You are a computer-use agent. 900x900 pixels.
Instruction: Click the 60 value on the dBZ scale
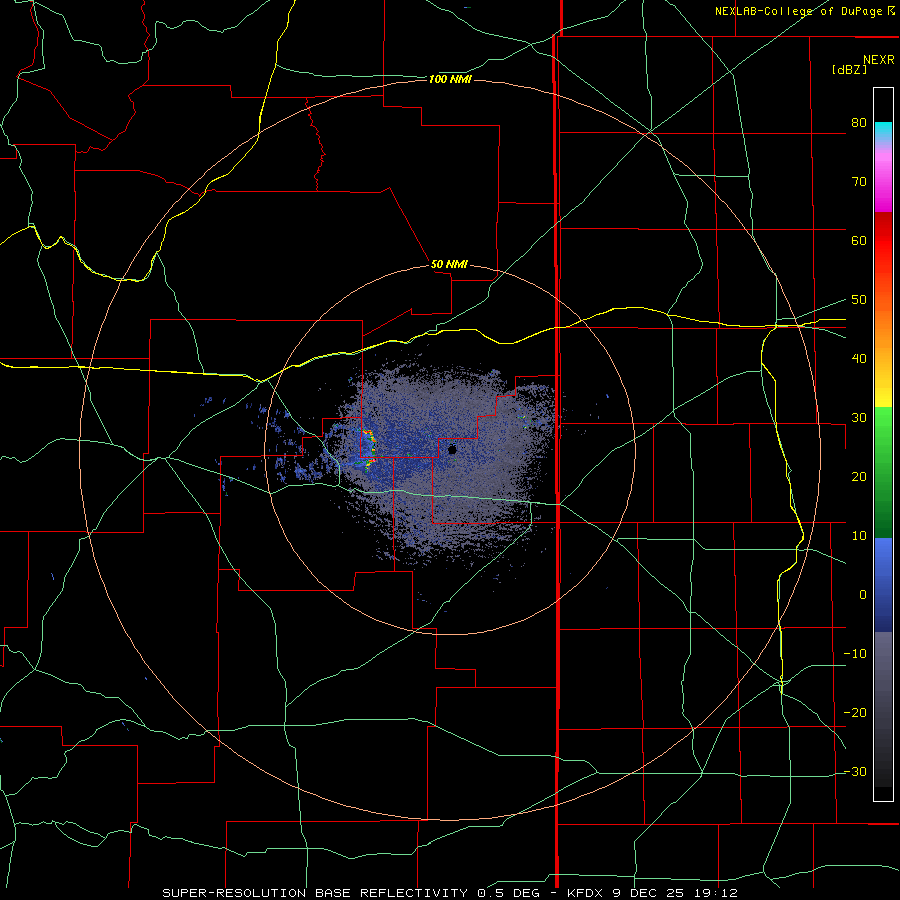[x=859, y=240]
